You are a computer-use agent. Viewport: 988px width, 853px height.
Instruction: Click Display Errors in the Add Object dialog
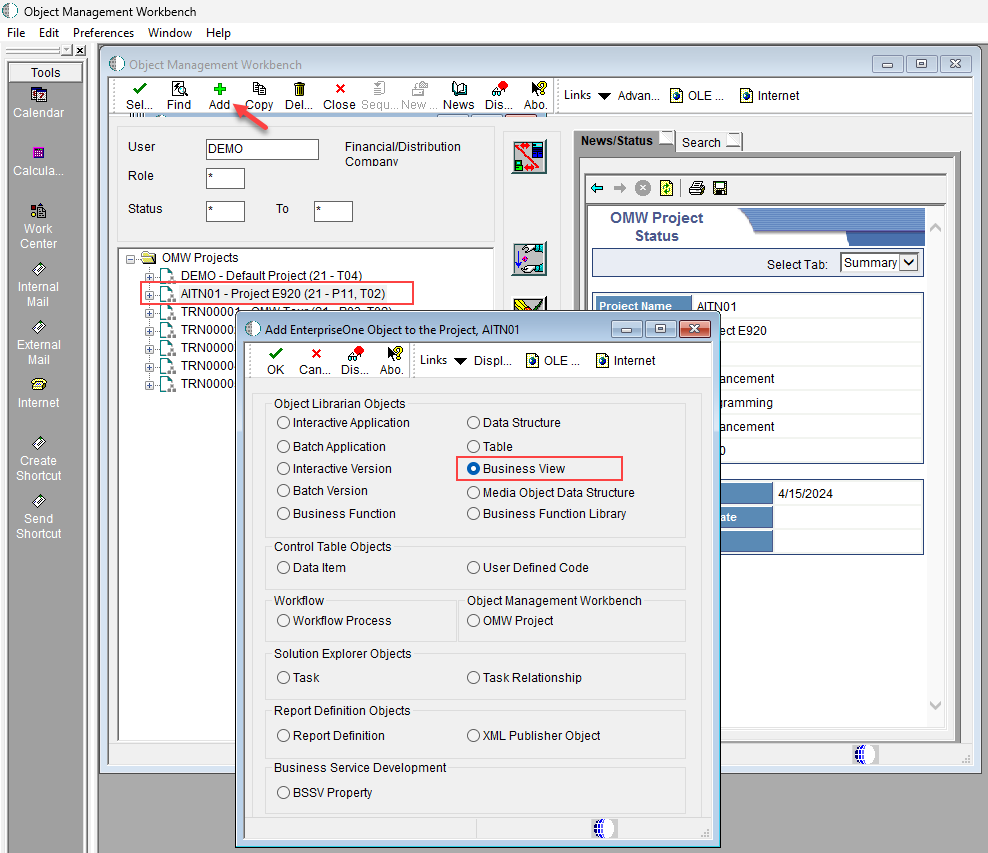tap(355, 361)
